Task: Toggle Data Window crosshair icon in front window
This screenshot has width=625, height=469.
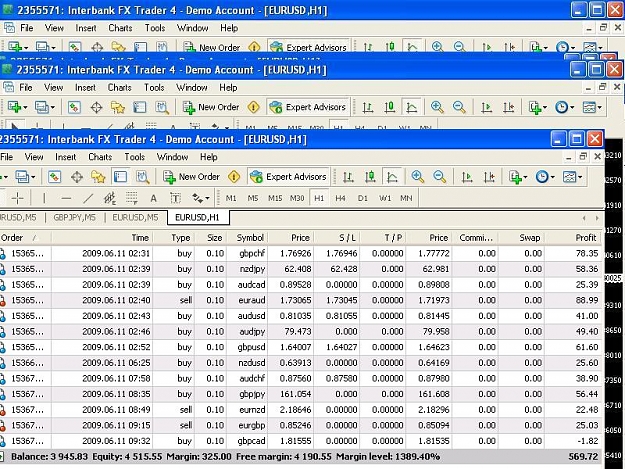Action: click(77, 177)
